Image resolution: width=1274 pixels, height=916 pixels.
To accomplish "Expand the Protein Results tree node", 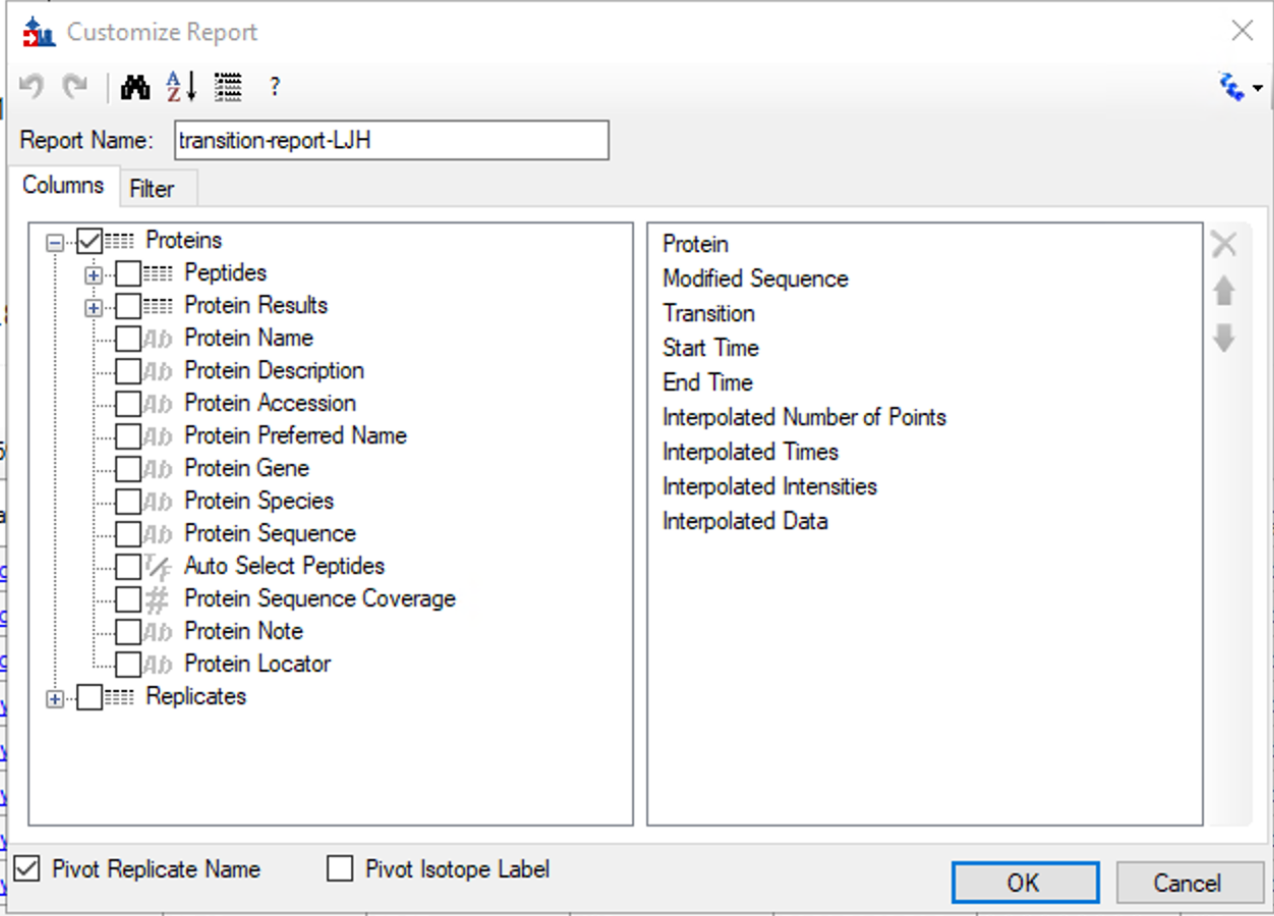I will pyautogui.click(x=94, y=307).
